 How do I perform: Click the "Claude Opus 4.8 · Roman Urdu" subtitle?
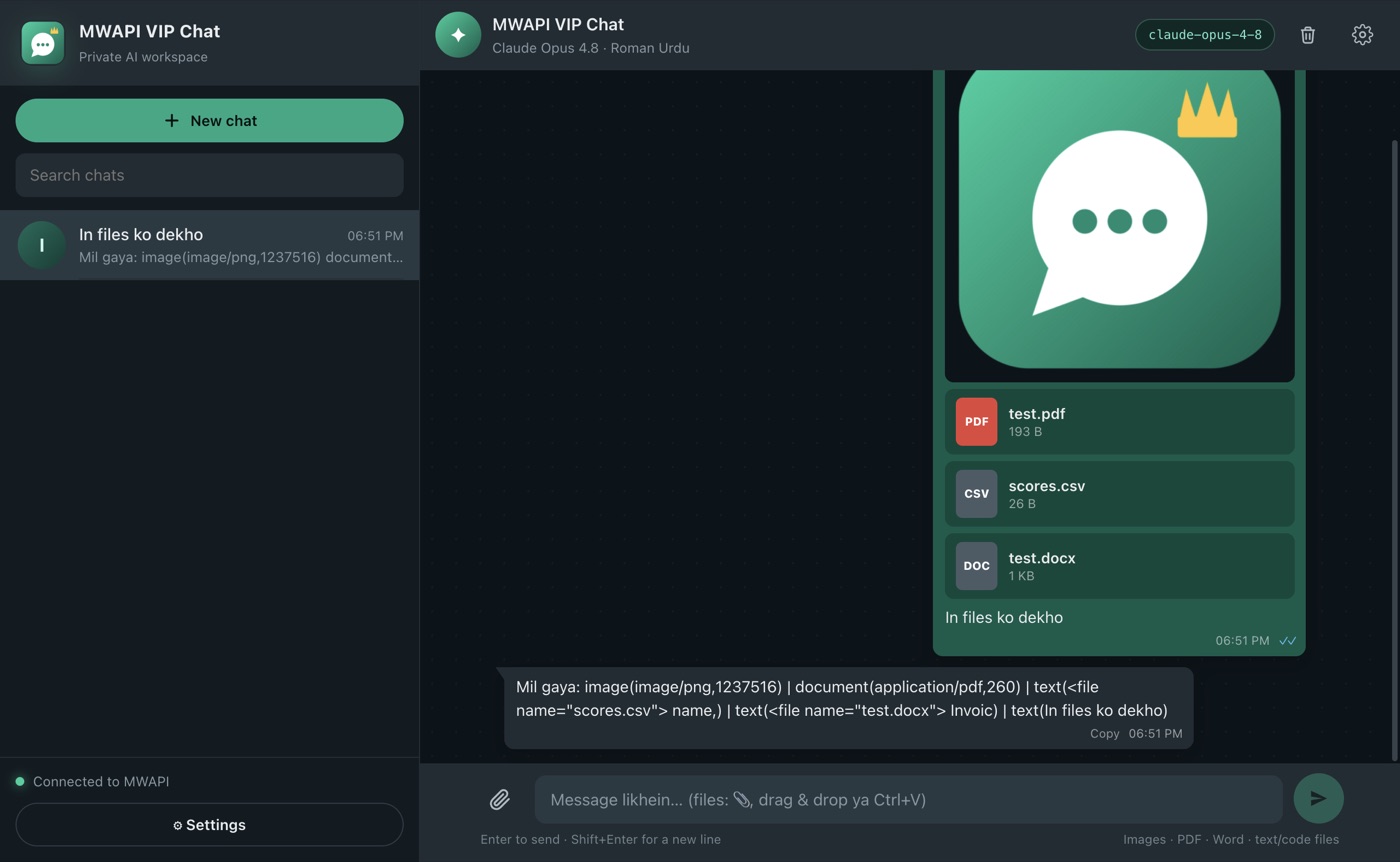(x=590, y=48)
